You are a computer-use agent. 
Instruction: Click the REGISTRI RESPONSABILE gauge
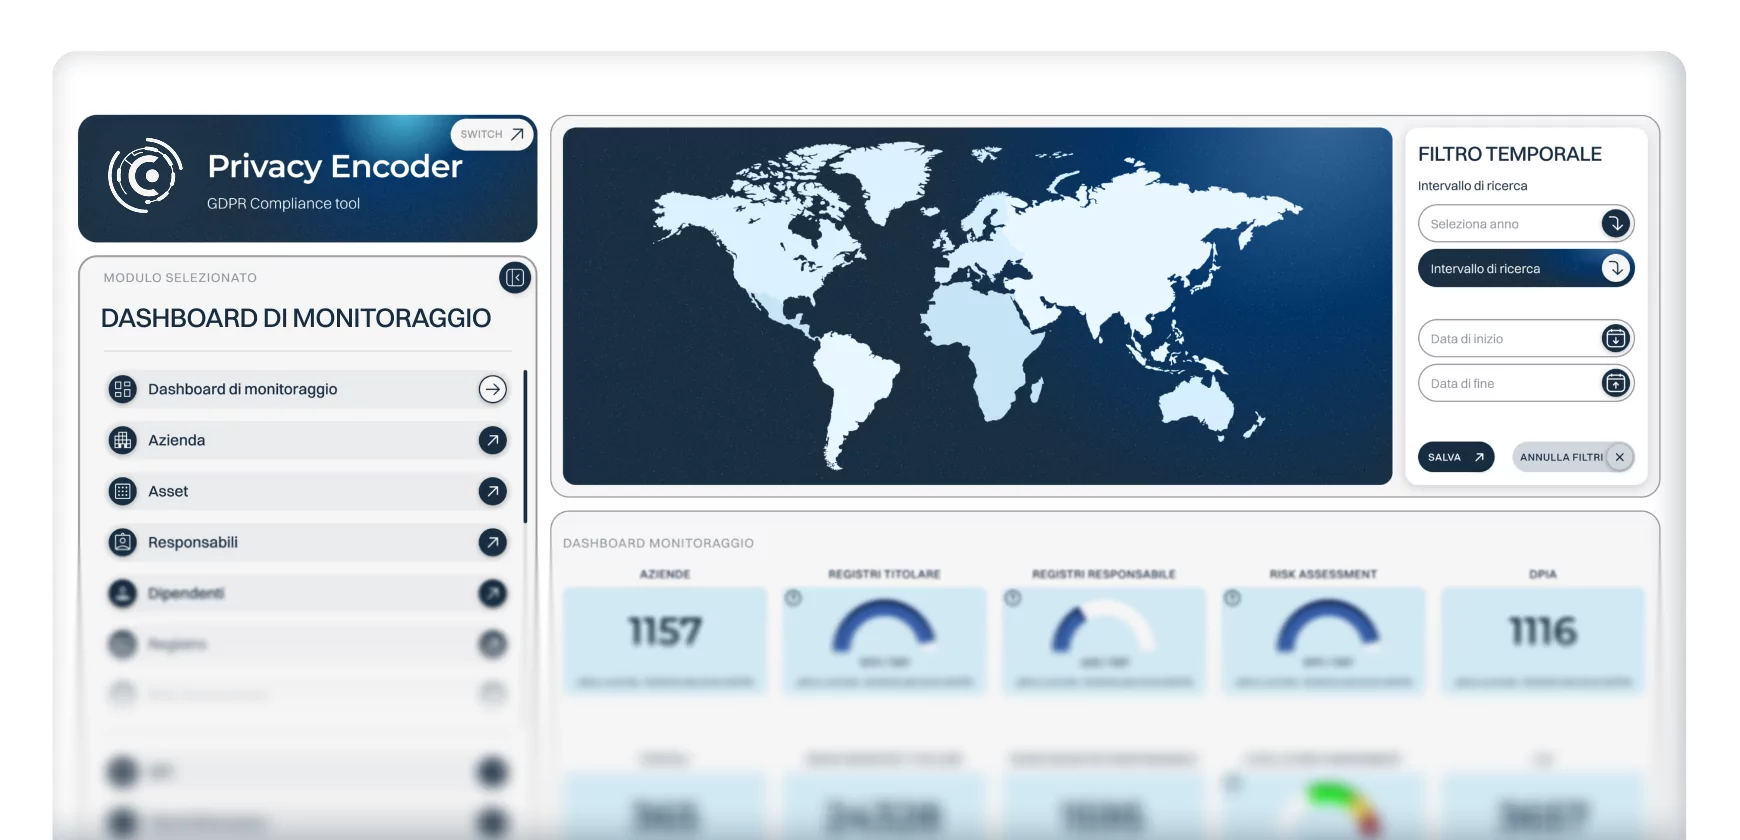point(1103,627)
